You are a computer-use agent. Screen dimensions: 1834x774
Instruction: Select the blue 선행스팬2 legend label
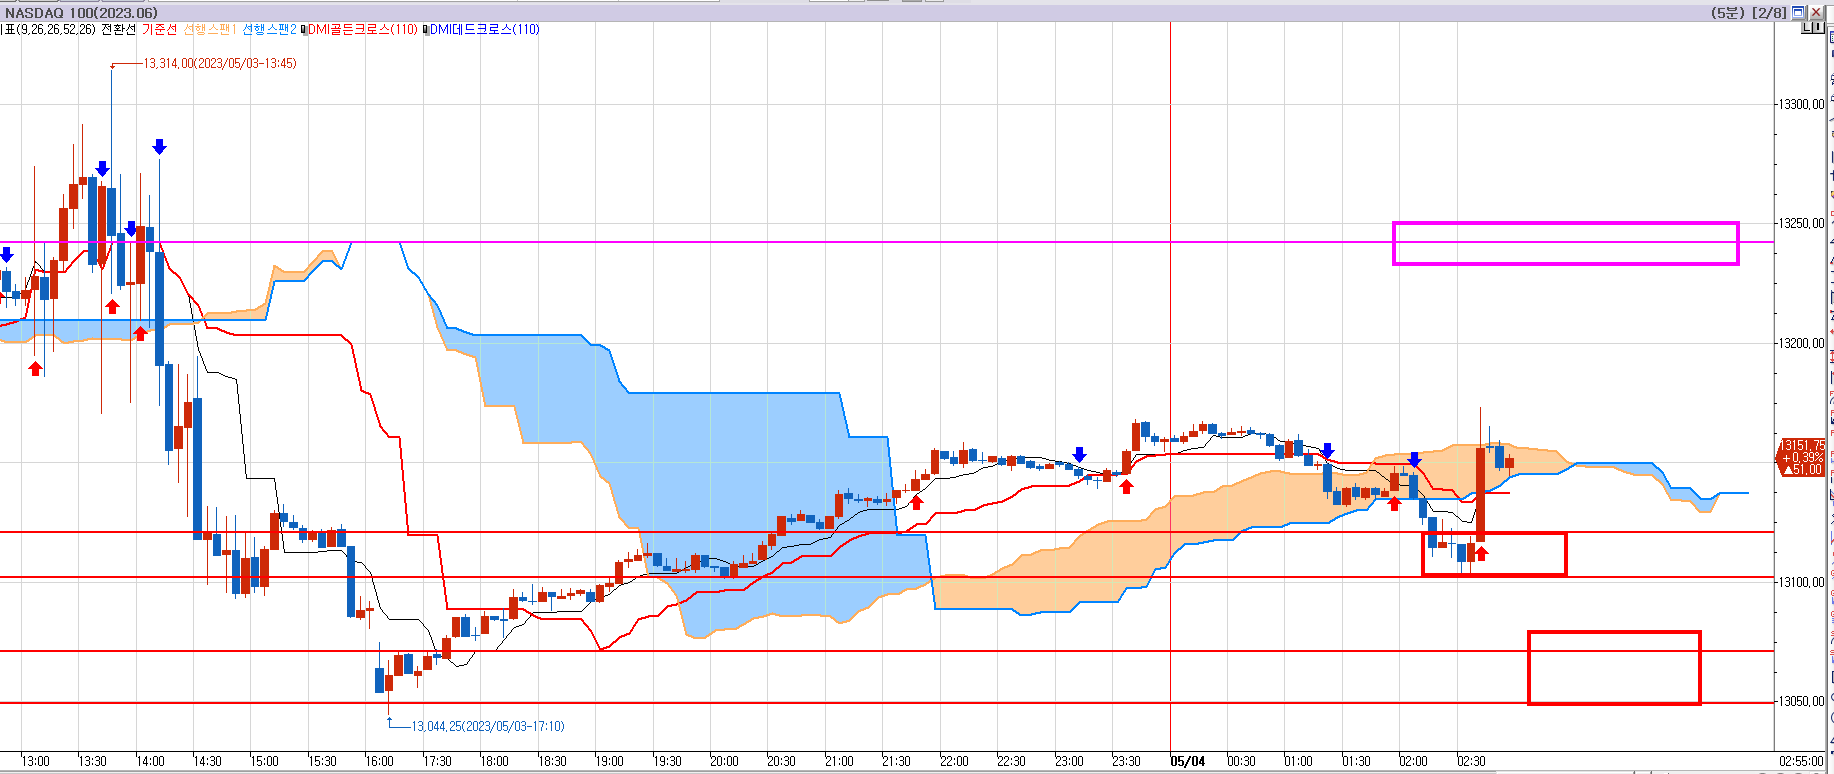pos(269,29)
